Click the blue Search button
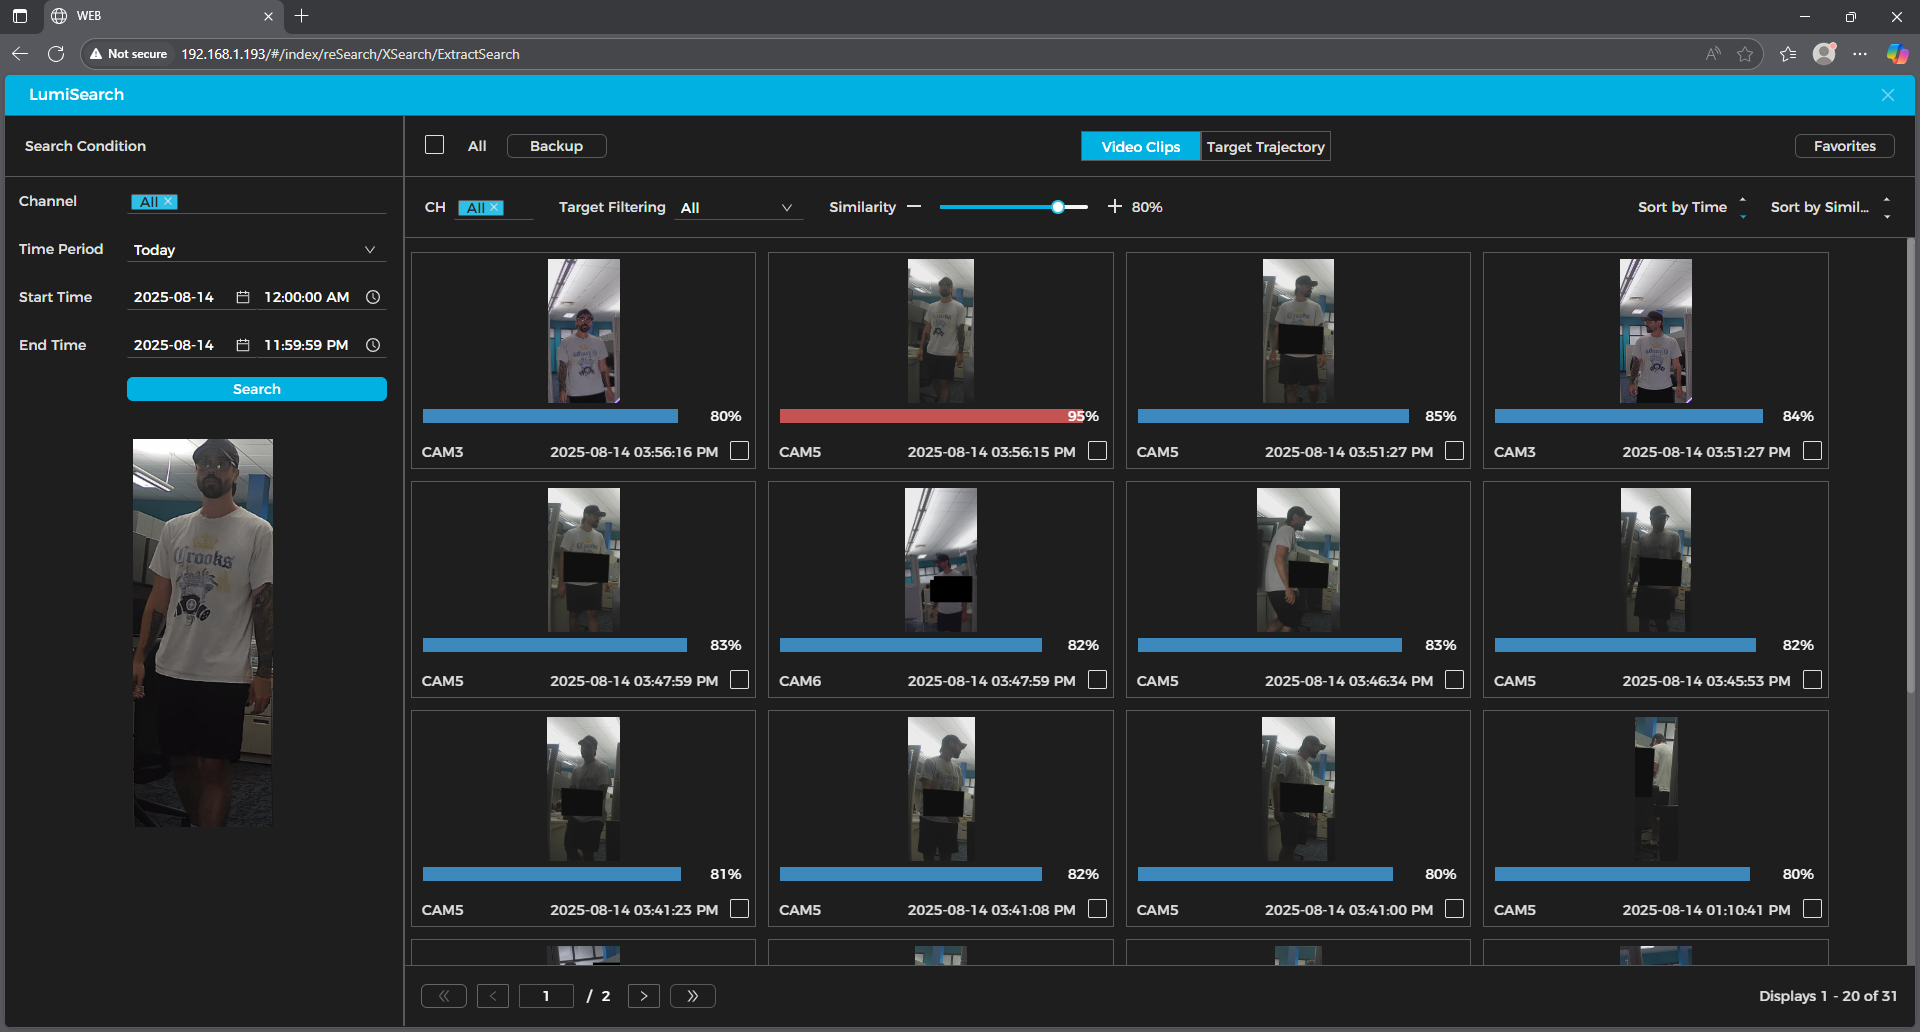 click(256, 389)
